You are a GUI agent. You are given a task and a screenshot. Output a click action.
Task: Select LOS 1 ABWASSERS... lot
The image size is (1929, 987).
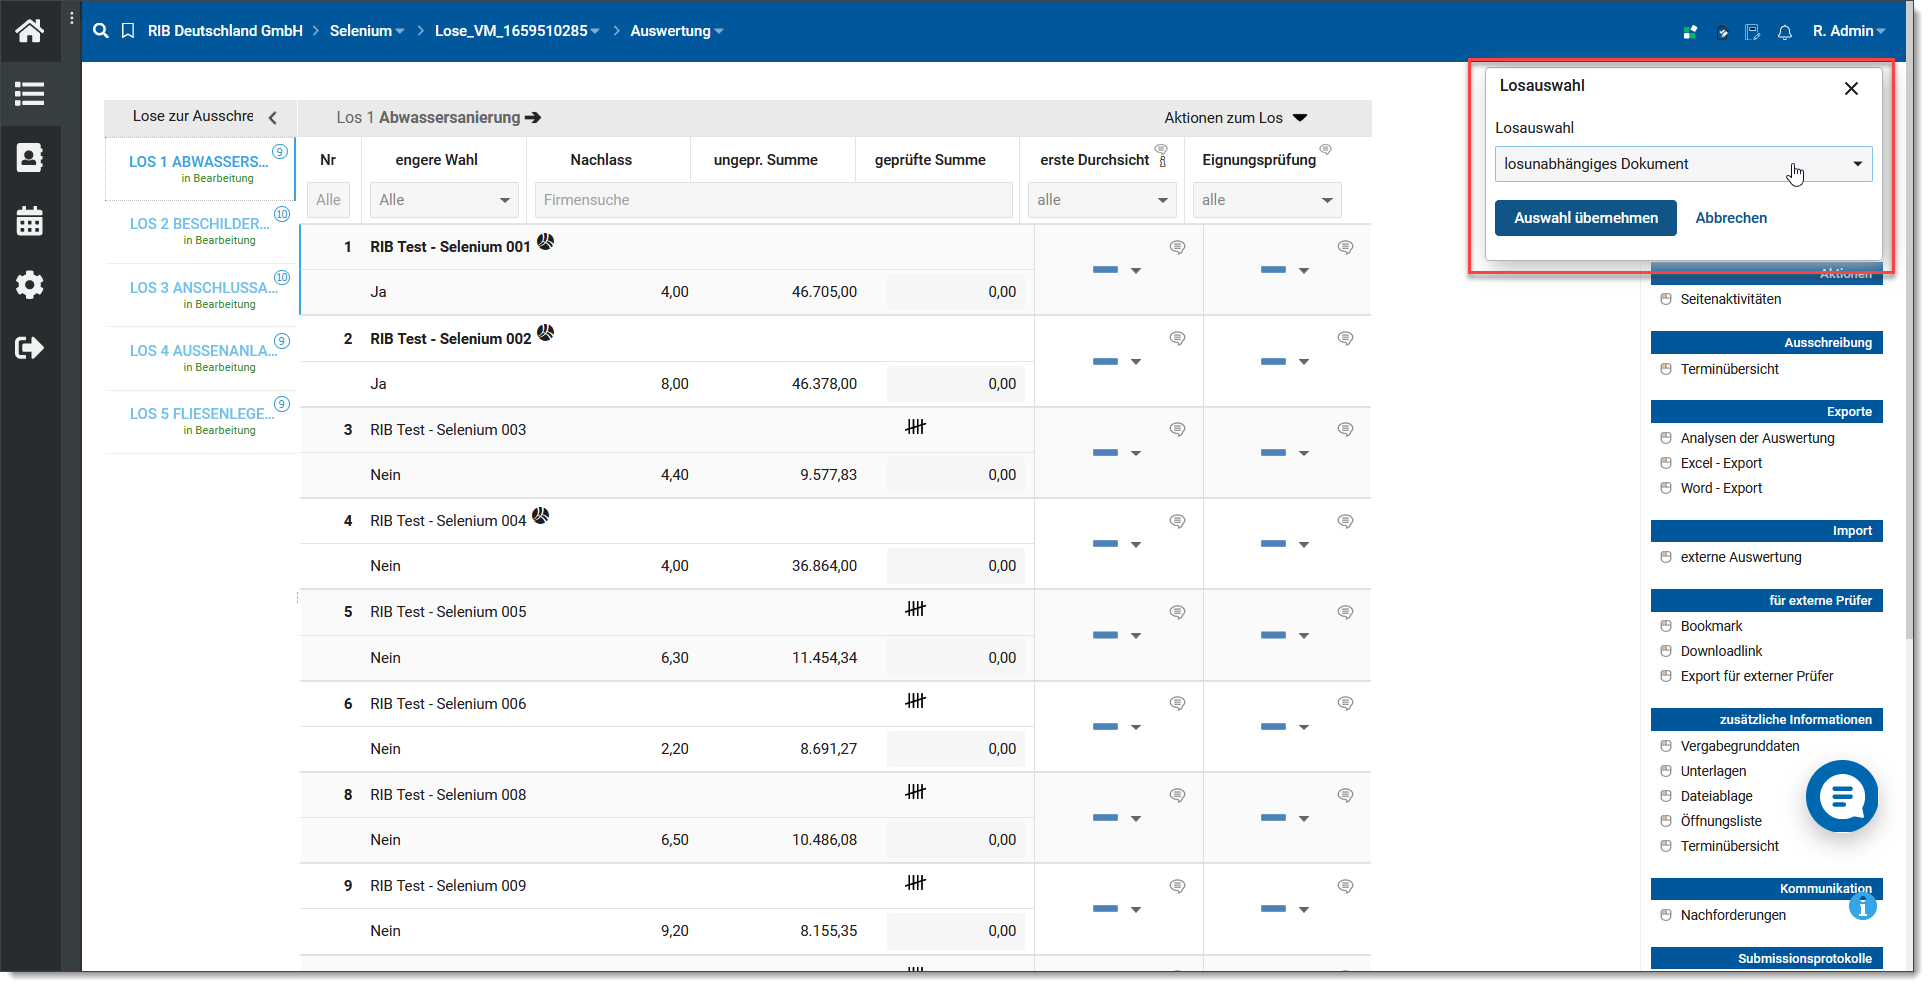pyautogui.click(x=199, y=169)
